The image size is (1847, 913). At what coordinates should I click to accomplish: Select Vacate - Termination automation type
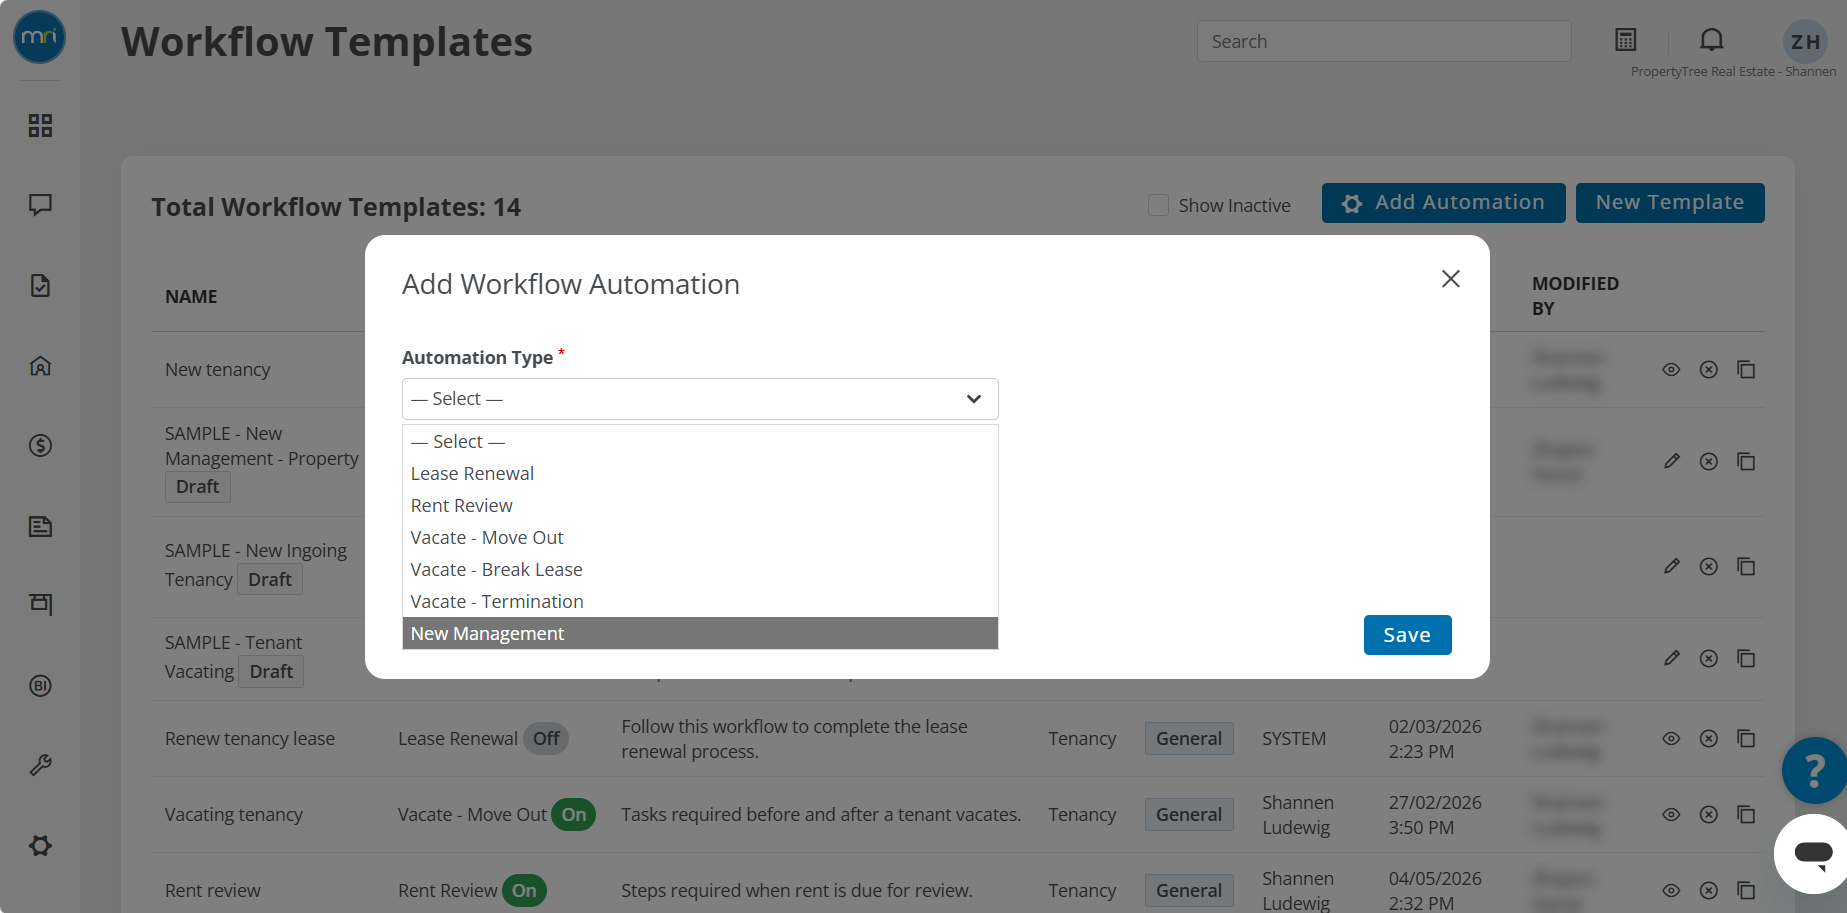coord(700,602)
